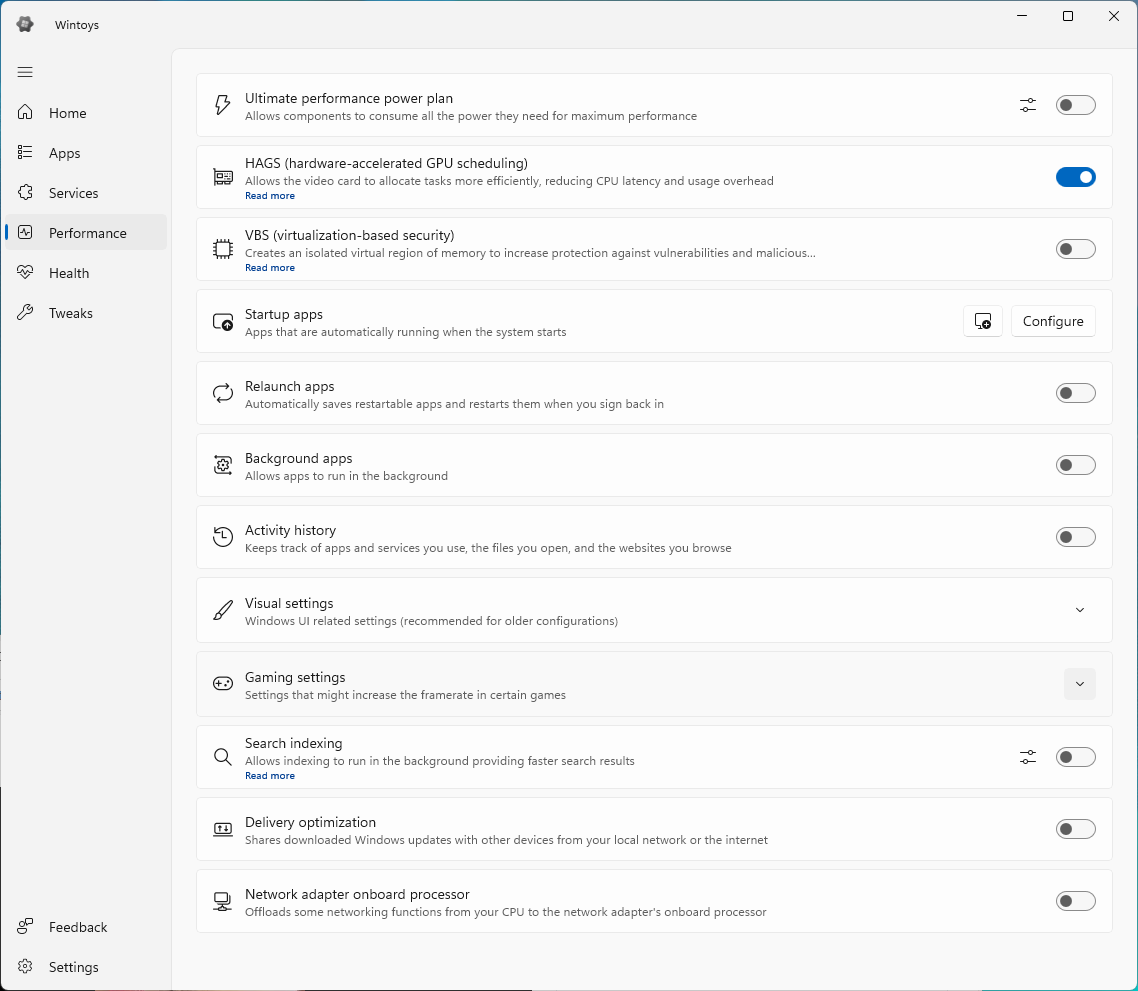Turn on VBS virtualization-based security toggle

[1076, 249]
